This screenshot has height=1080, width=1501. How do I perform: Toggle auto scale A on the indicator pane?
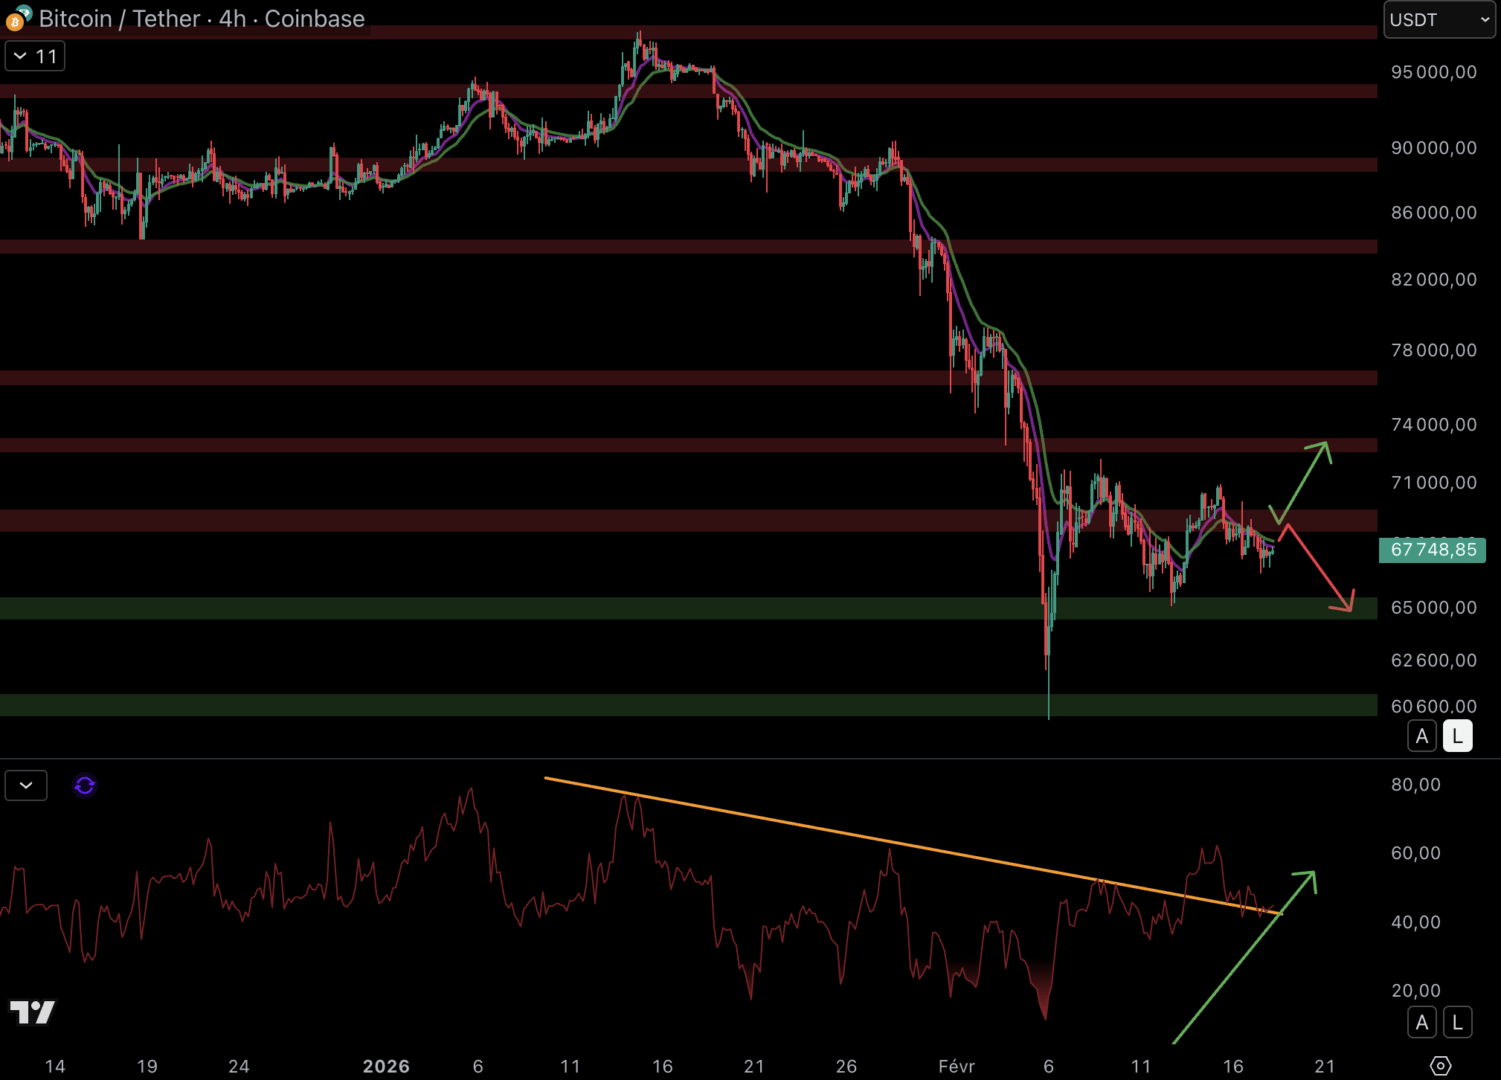[1422, 1023]
